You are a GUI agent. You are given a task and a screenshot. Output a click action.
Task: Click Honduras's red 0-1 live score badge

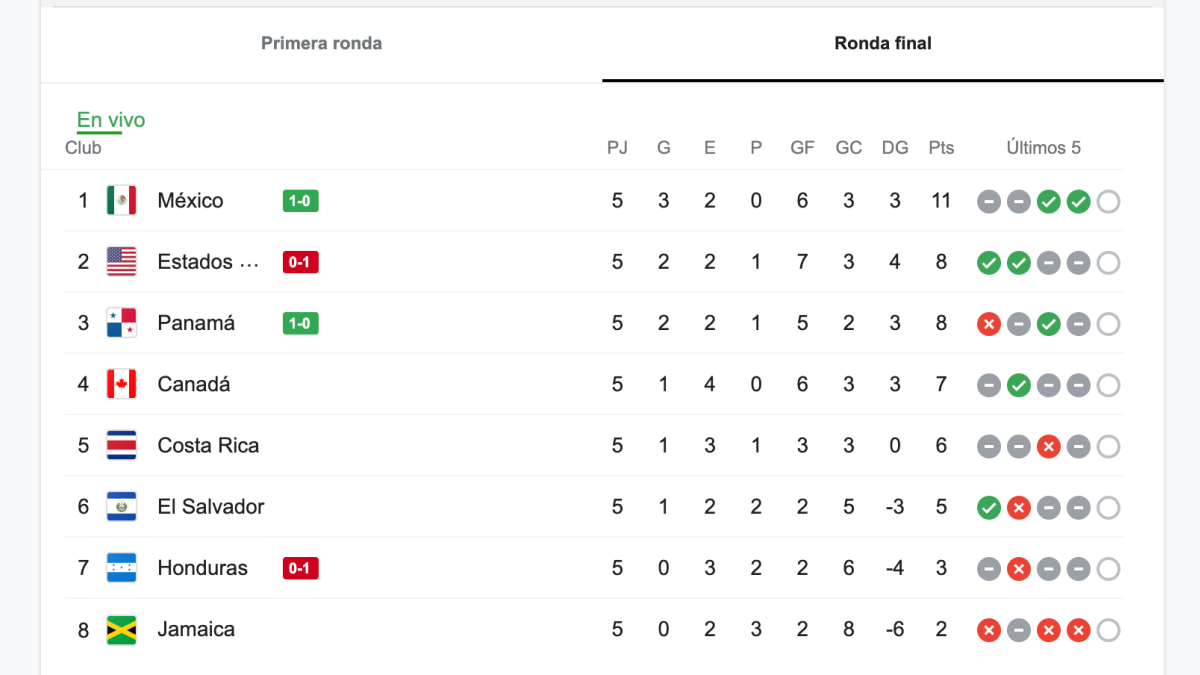(x=300, y=568)
